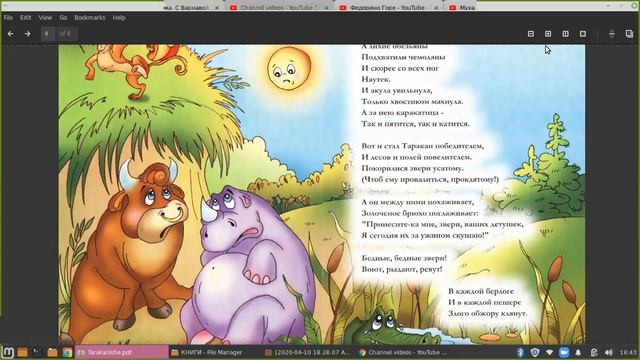Open the File menu

pyautogui.click(x=8, y=18)
